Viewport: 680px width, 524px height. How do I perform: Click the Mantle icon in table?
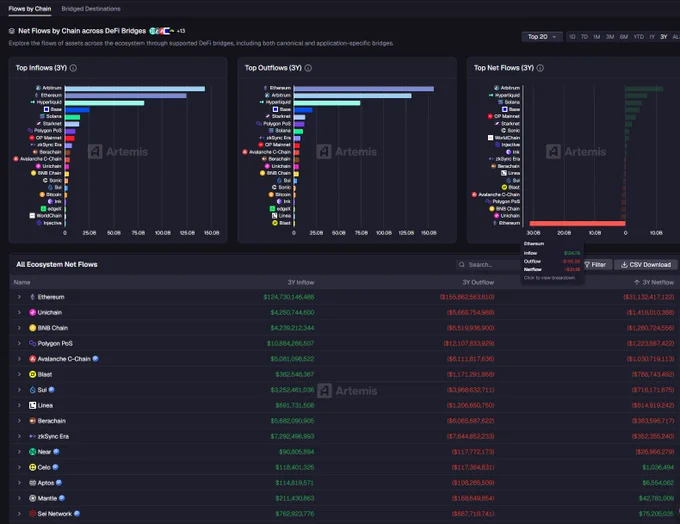click(x=33, y=498)
